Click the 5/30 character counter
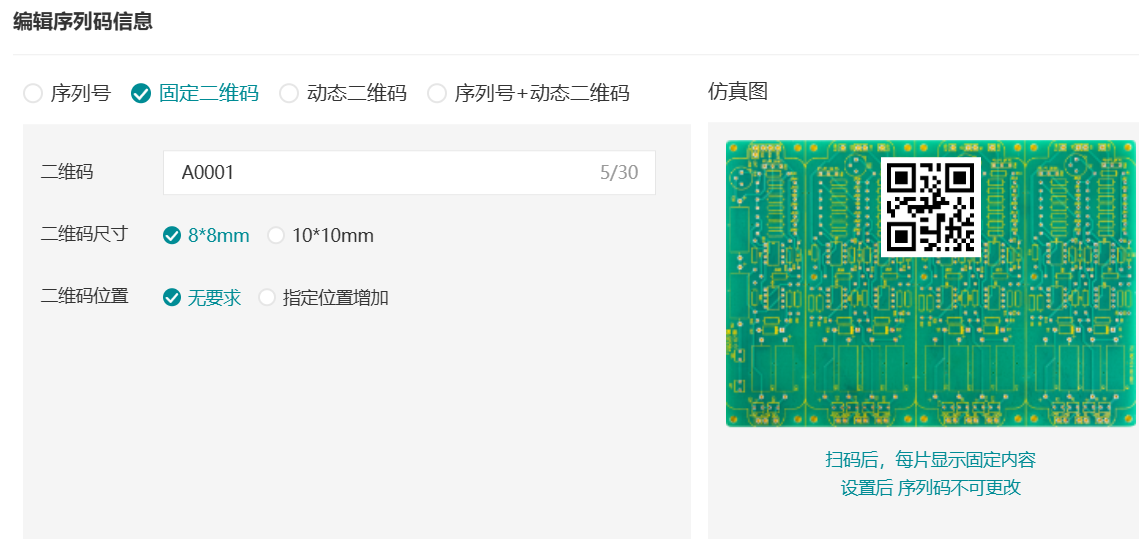 point(618,173)
